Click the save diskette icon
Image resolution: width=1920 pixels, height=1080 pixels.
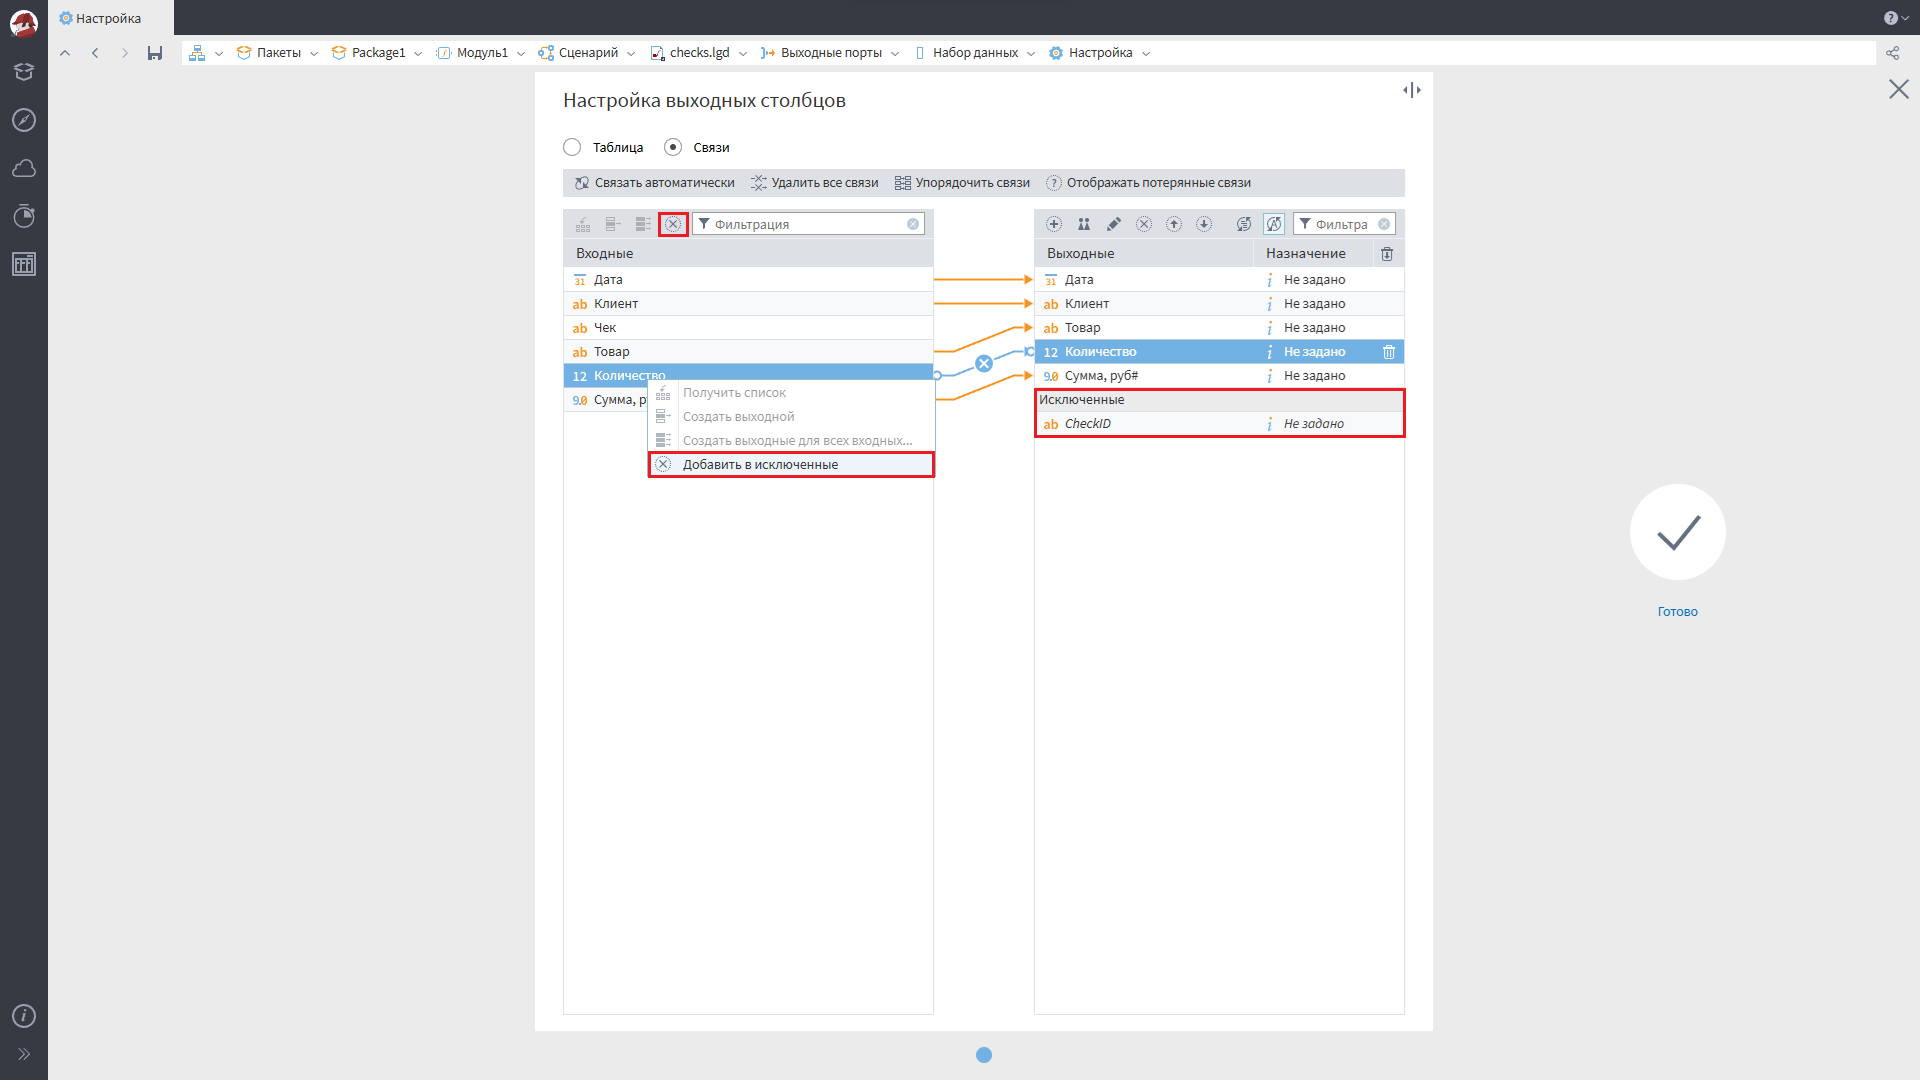pyautogui.click(x=155, y=53)
